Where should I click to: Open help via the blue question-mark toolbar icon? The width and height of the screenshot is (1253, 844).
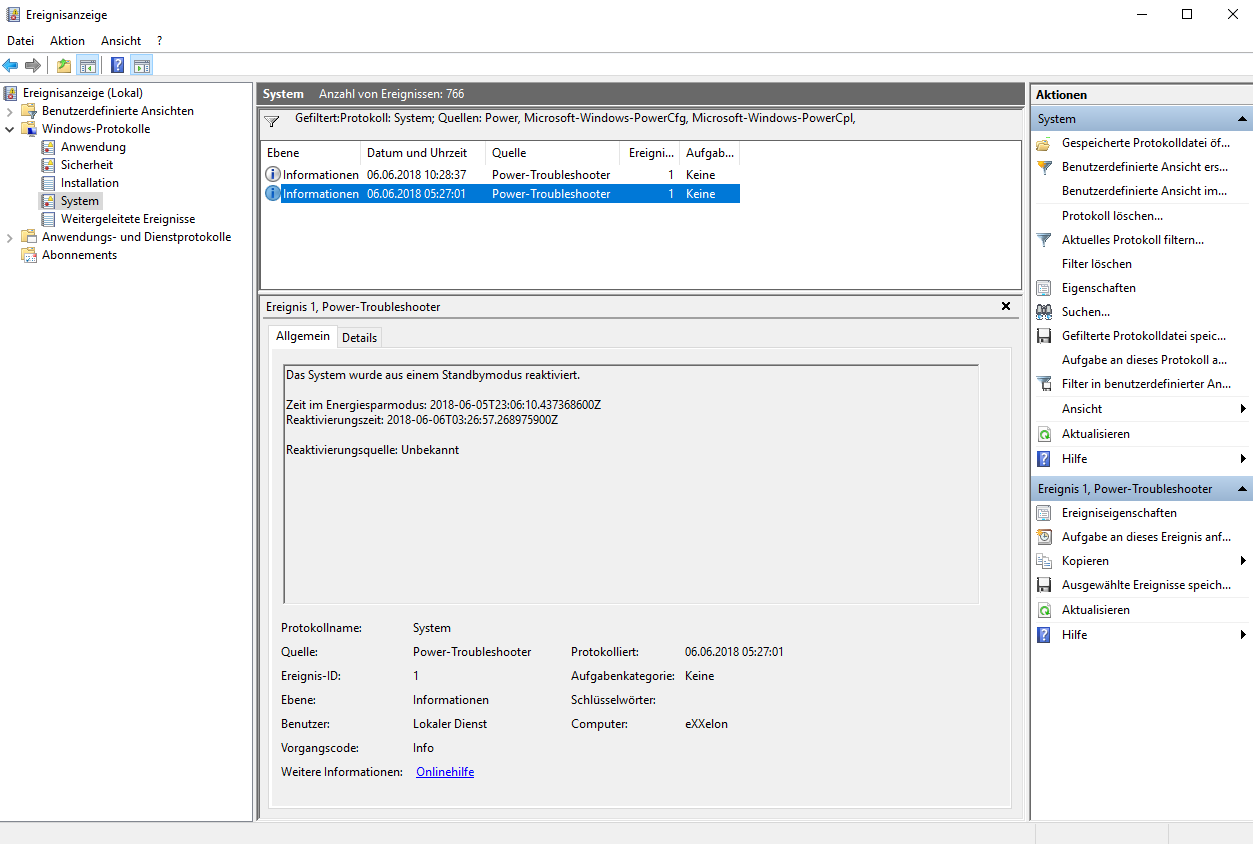pyautogui.click(x=118, y=66)
